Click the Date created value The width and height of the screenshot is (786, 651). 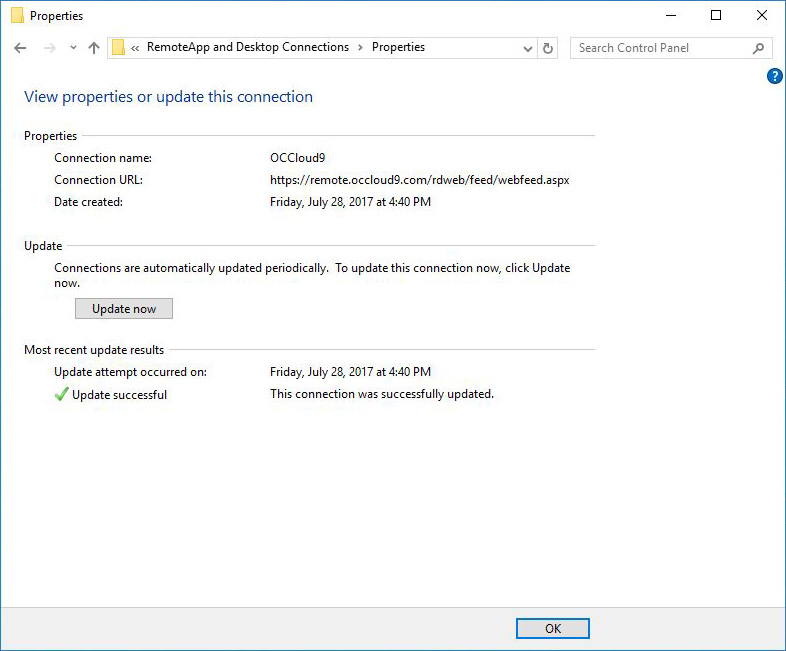[350, 202]
